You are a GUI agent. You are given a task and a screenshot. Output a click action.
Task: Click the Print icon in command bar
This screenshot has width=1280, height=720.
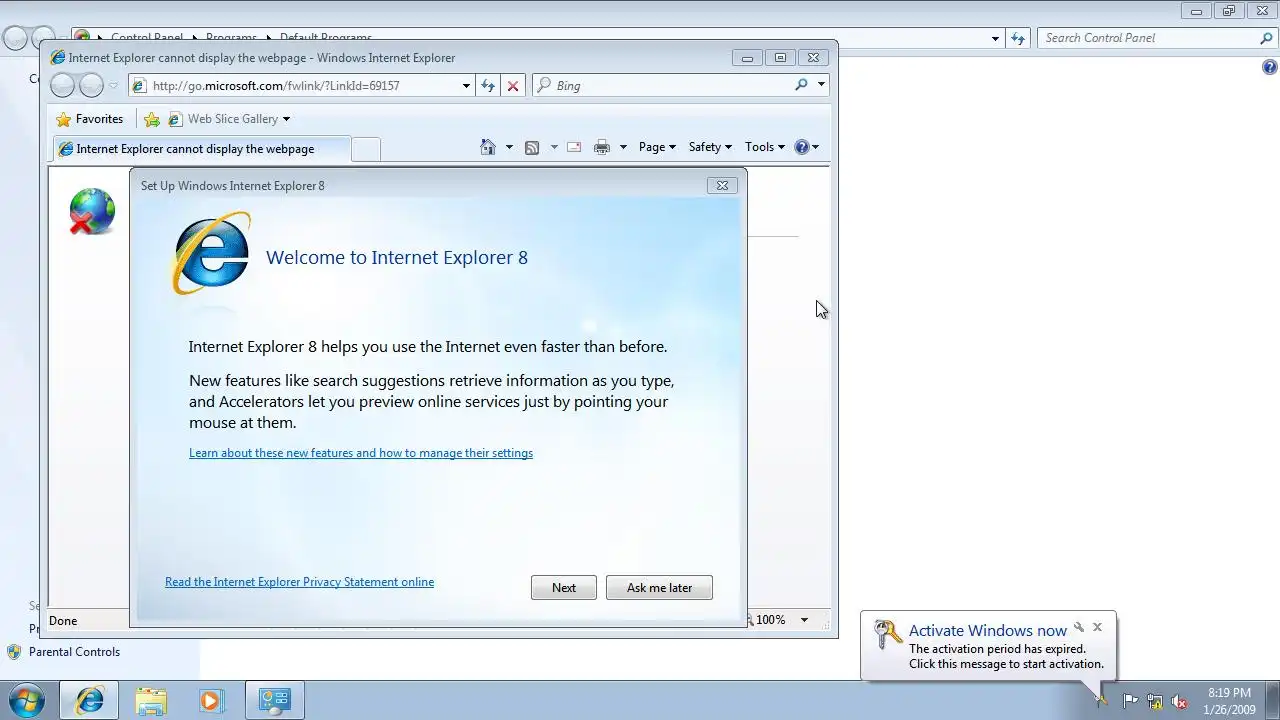602,147
